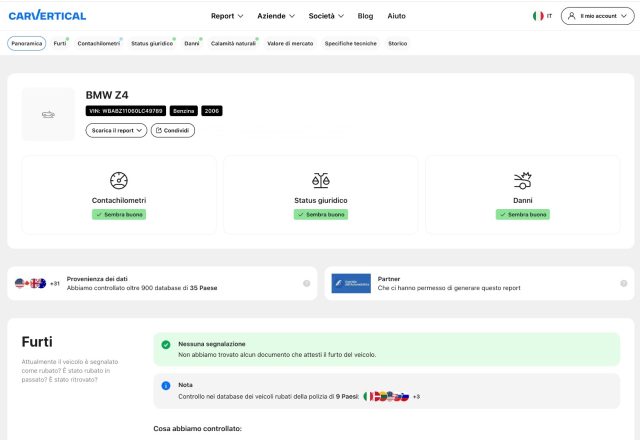Click the blue Nota info icon
The height and width of the screenshot is (440, 640).
[x=166, y=385]
